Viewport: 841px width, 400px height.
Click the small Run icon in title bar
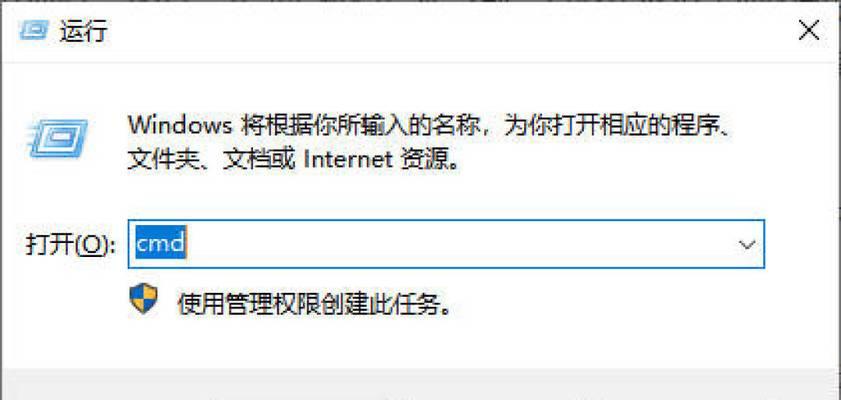[35, 31]
